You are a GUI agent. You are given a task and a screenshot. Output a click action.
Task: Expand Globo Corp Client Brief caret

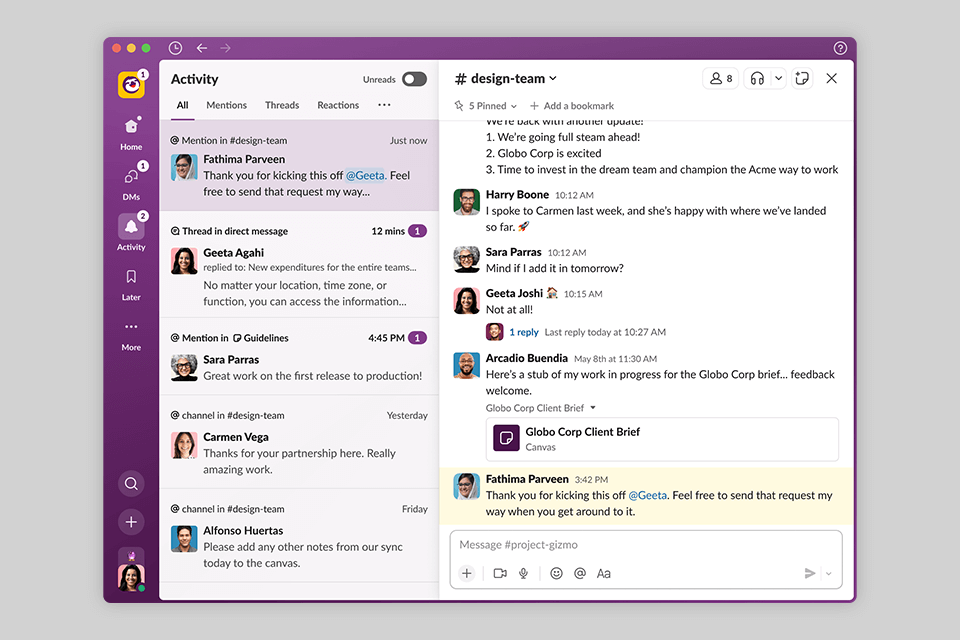click(x=593, y=408)
